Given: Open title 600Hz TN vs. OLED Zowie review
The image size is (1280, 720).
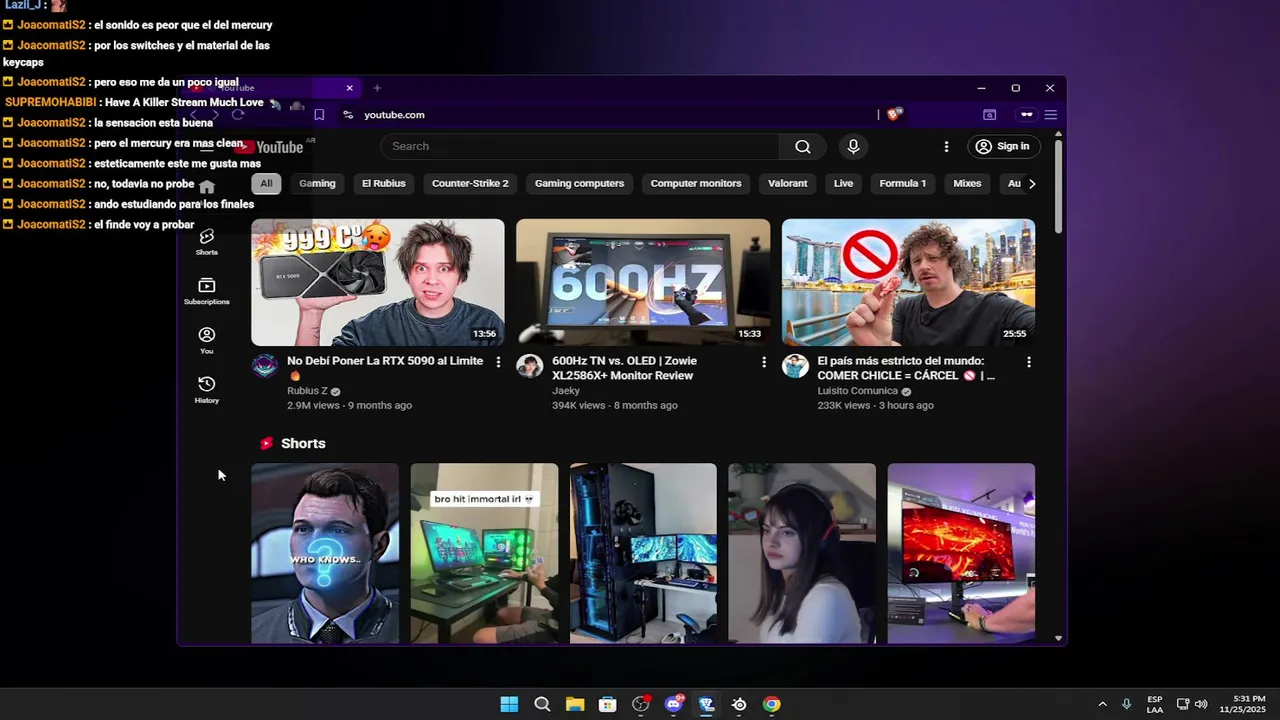Looking at the screenshot, I should pos(624,368).
